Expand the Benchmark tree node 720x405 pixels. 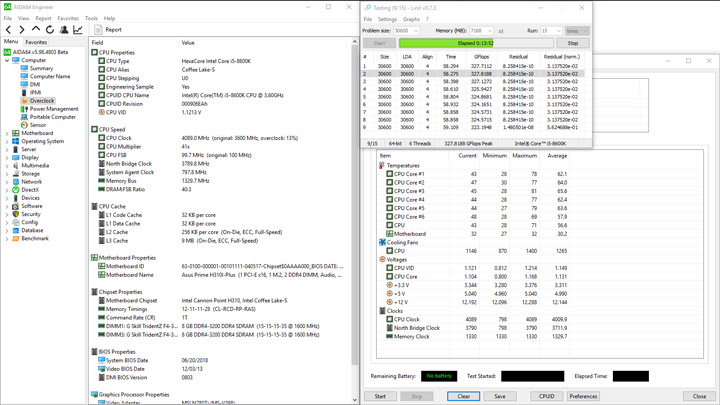click(x=7, y=239)
